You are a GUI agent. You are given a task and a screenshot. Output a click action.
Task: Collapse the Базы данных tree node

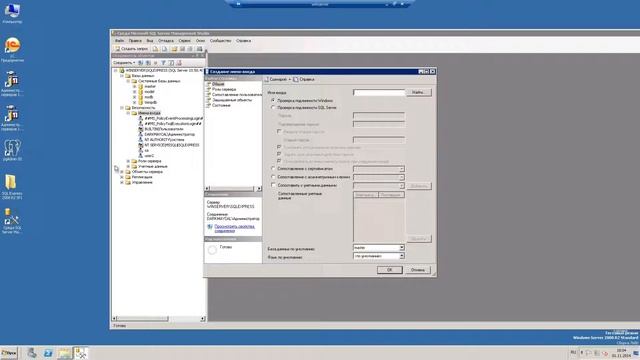click(122, 76)
